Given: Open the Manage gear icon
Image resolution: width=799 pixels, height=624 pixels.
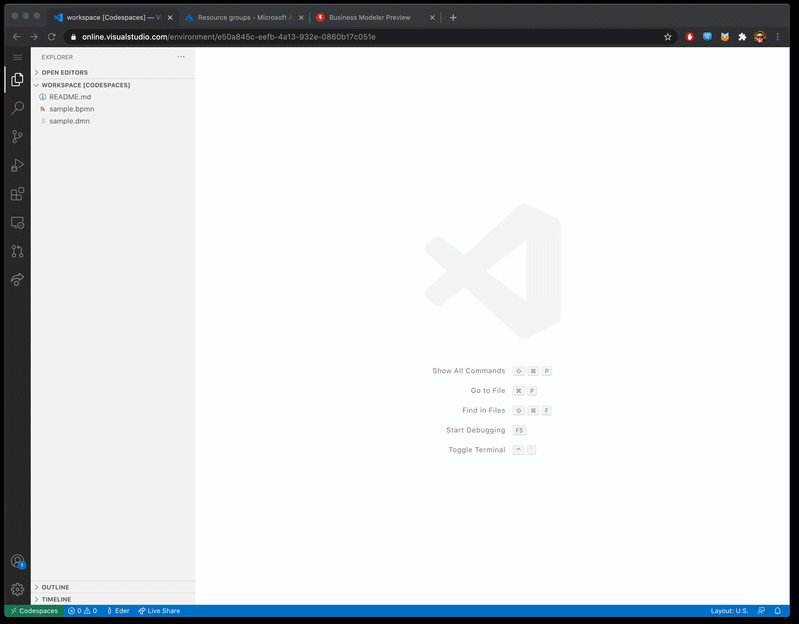Looking at the screenshot, I should click(x=17, y=590).
